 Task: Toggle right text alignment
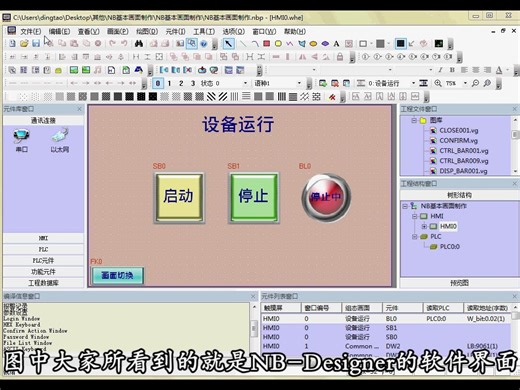[x=487, y=70]
